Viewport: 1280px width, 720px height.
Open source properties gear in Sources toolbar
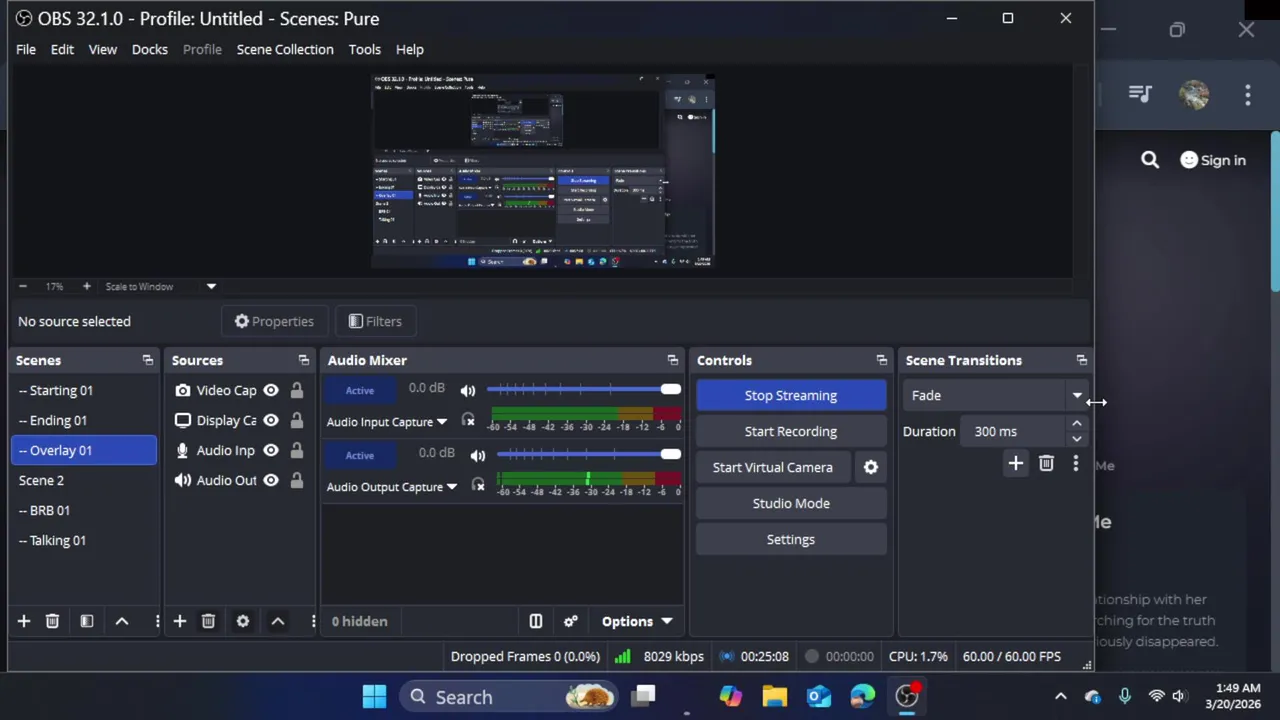click(x=243, y=621)
